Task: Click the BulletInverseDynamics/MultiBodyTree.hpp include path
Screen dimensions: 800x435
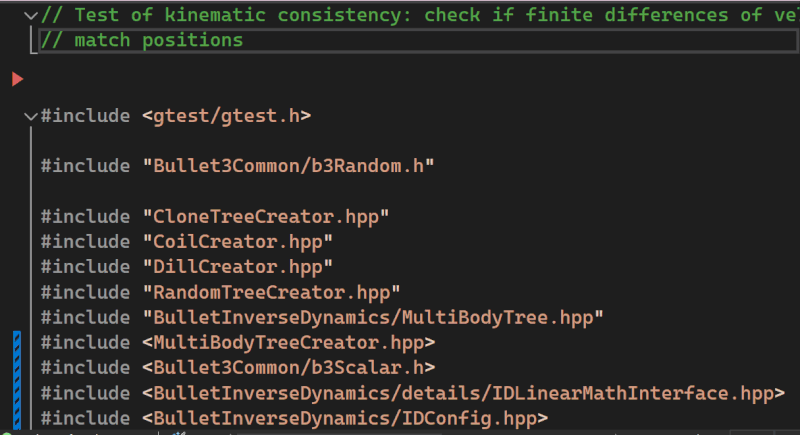Action: point(373,317)
